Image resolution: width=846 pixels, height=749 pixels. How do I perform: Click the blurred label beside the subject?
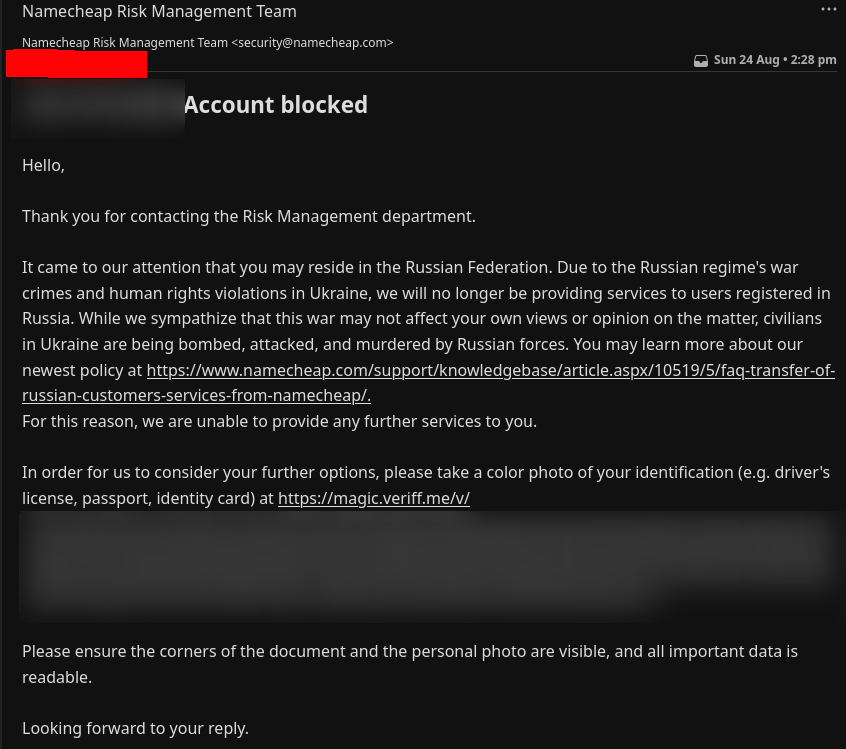[98, 106]
